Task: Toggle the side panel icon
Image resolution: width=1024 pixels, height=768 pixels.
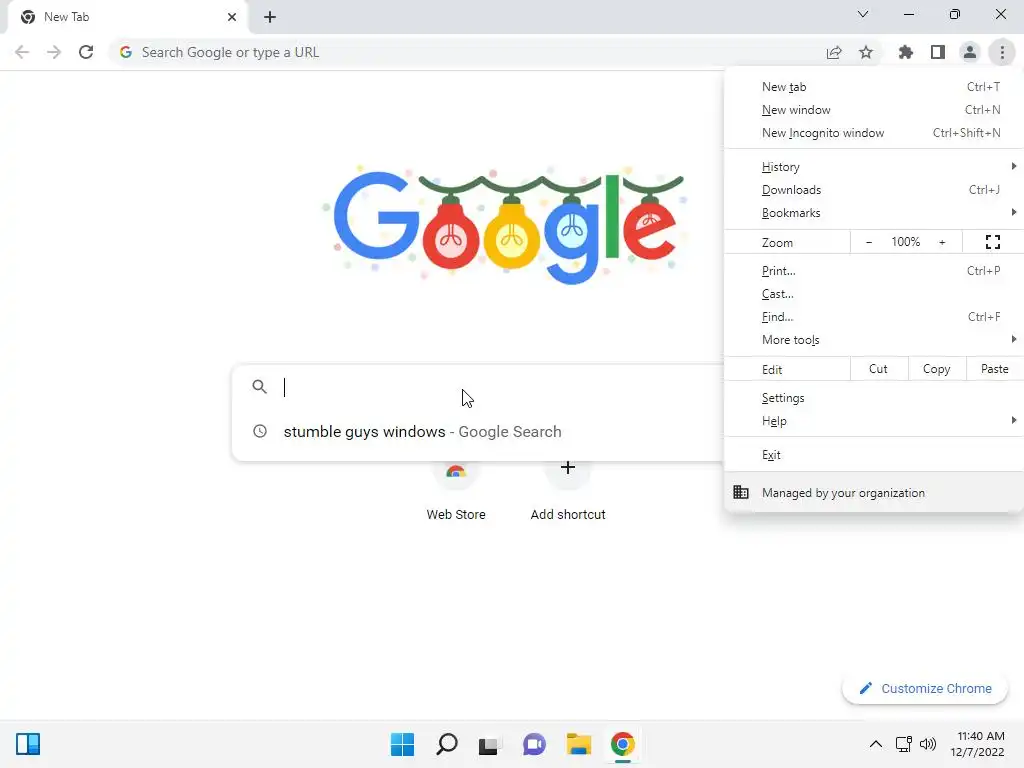Action: tap(938, 52)
